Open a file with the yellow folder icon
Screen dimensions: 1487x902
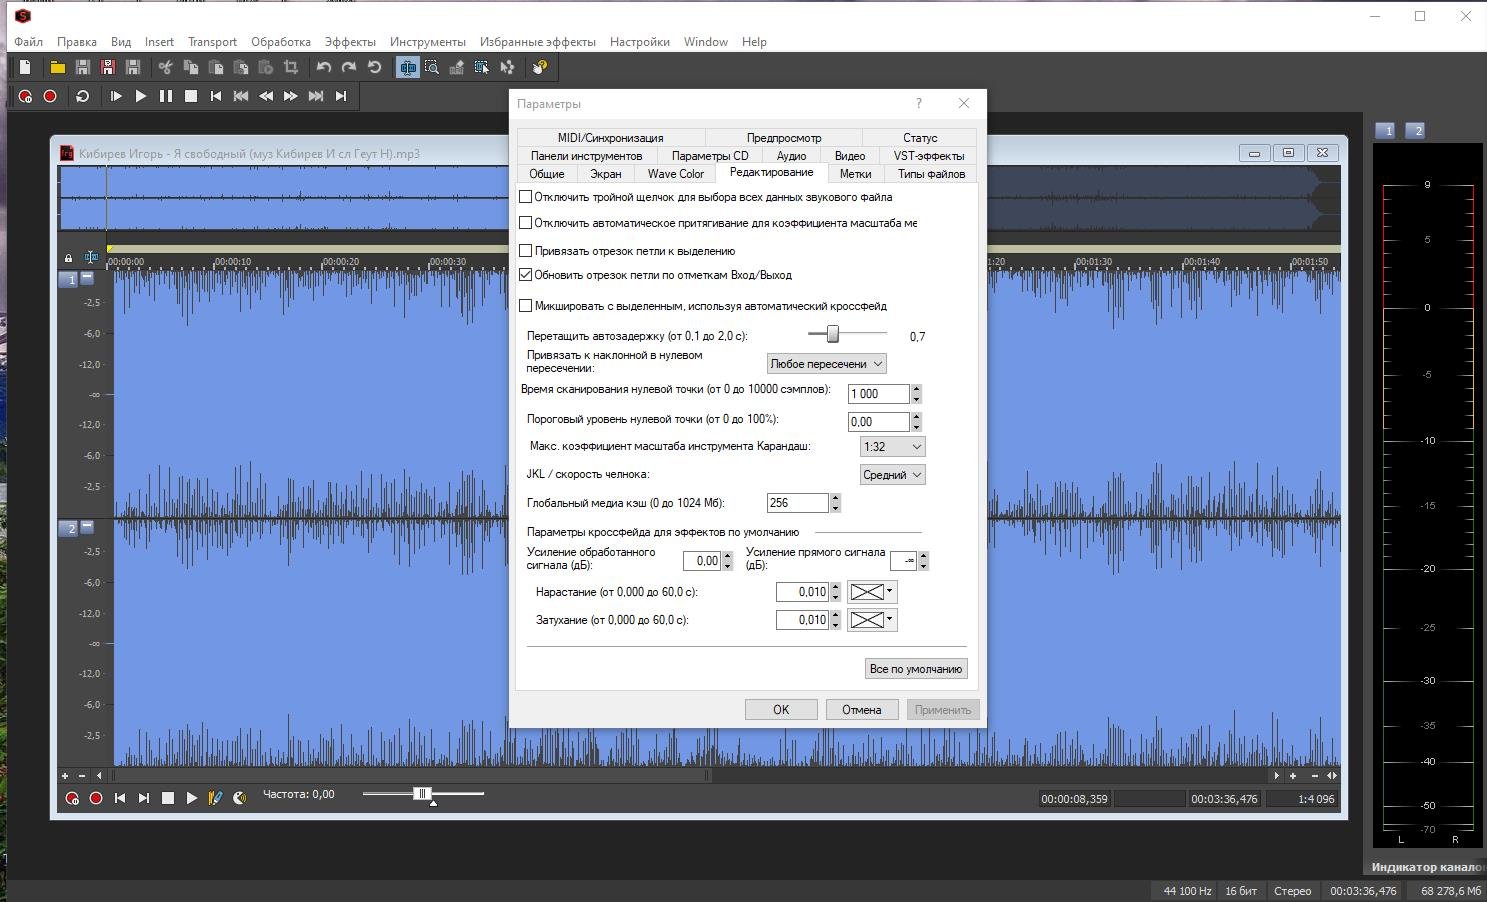[58, 67]
